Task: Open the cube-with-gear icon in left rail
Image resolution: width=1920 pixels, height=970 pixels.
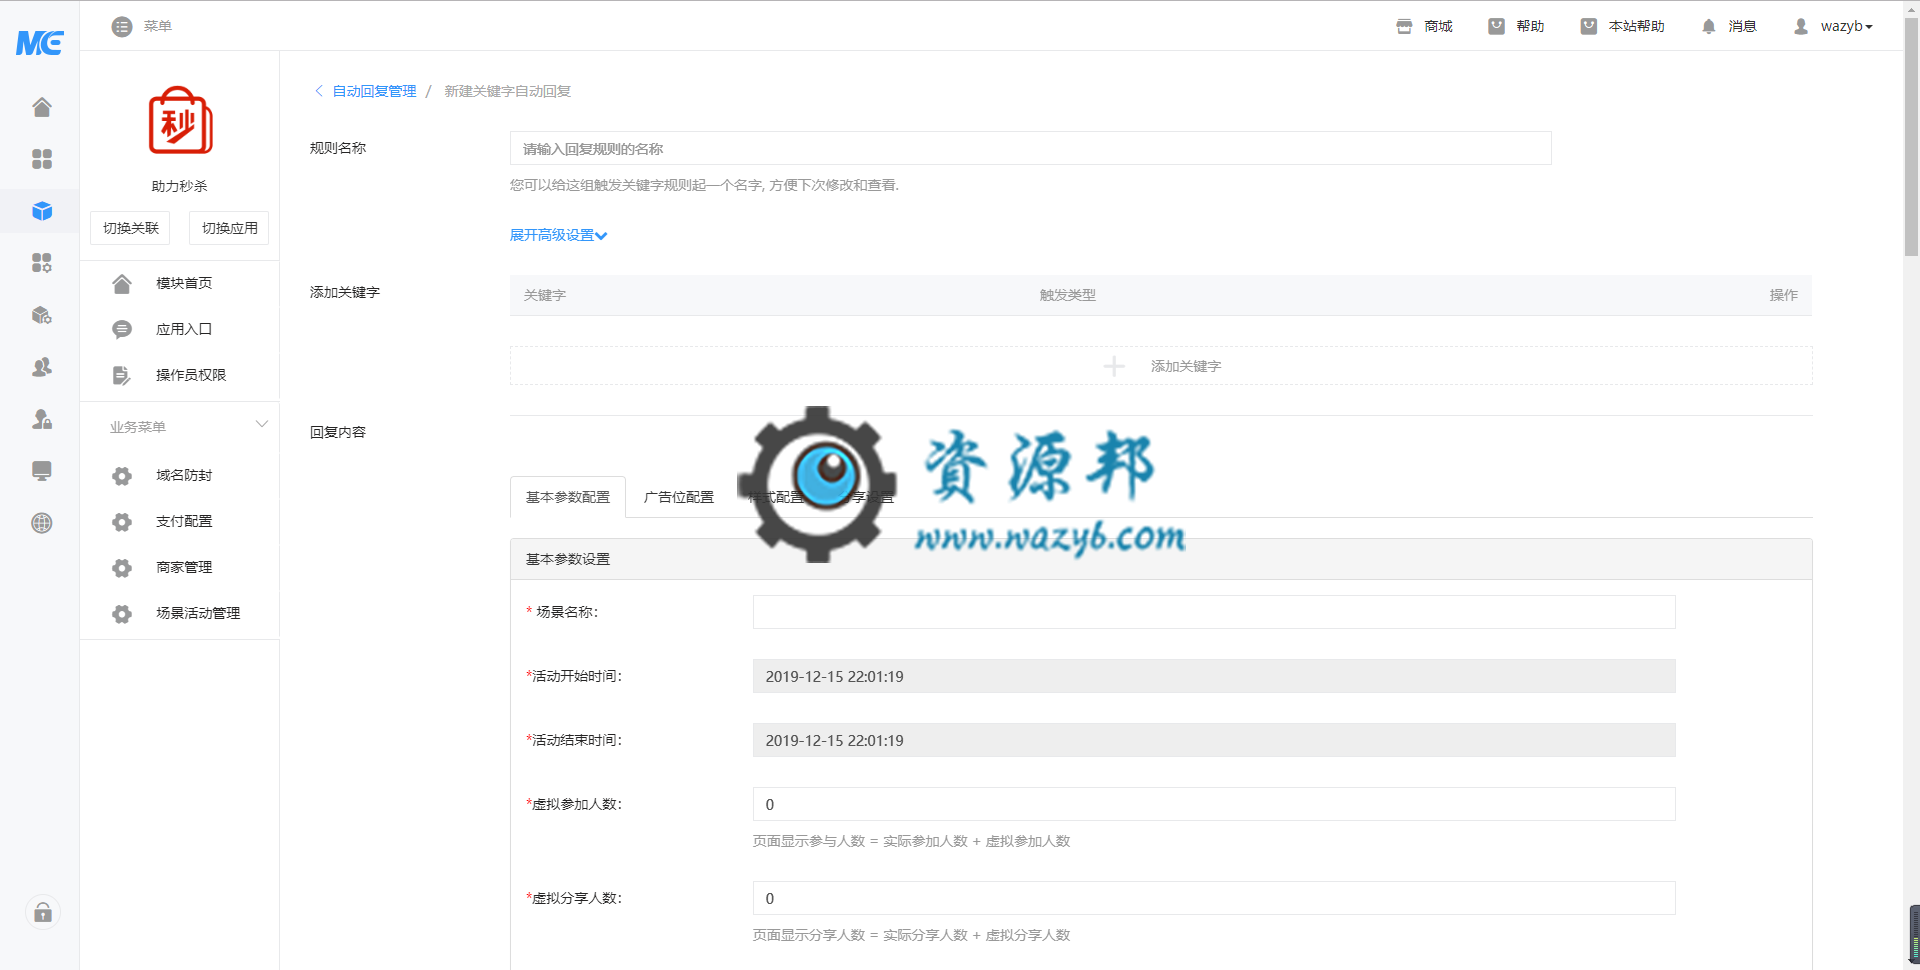Action: (x=42, y=315)
